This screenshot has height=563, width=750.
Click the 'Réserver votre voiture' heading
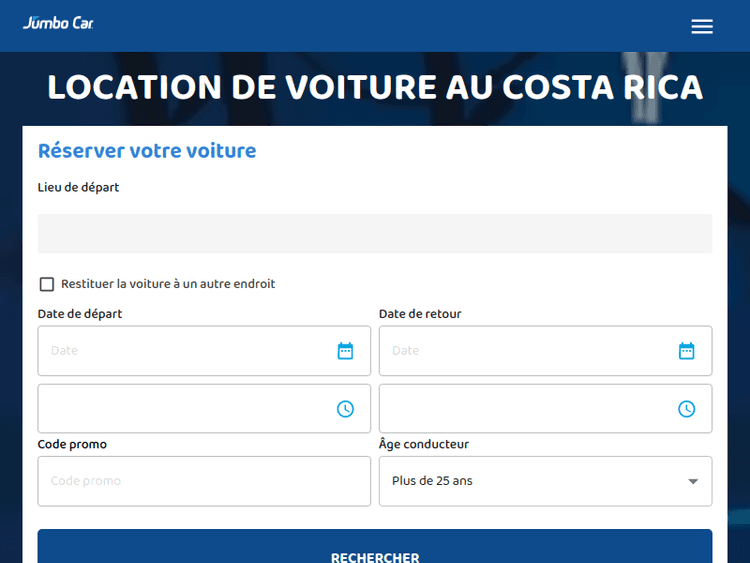pos(147,151)
